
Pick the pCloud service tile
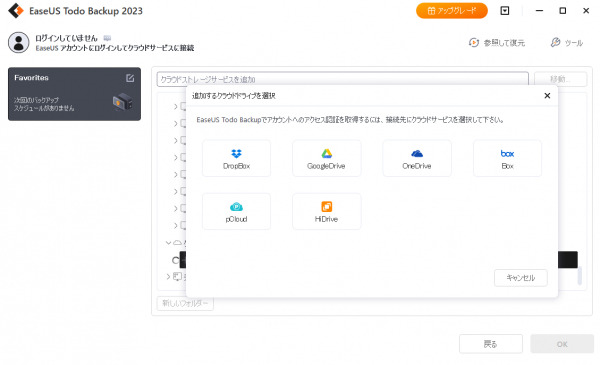(x=236, y=212)
